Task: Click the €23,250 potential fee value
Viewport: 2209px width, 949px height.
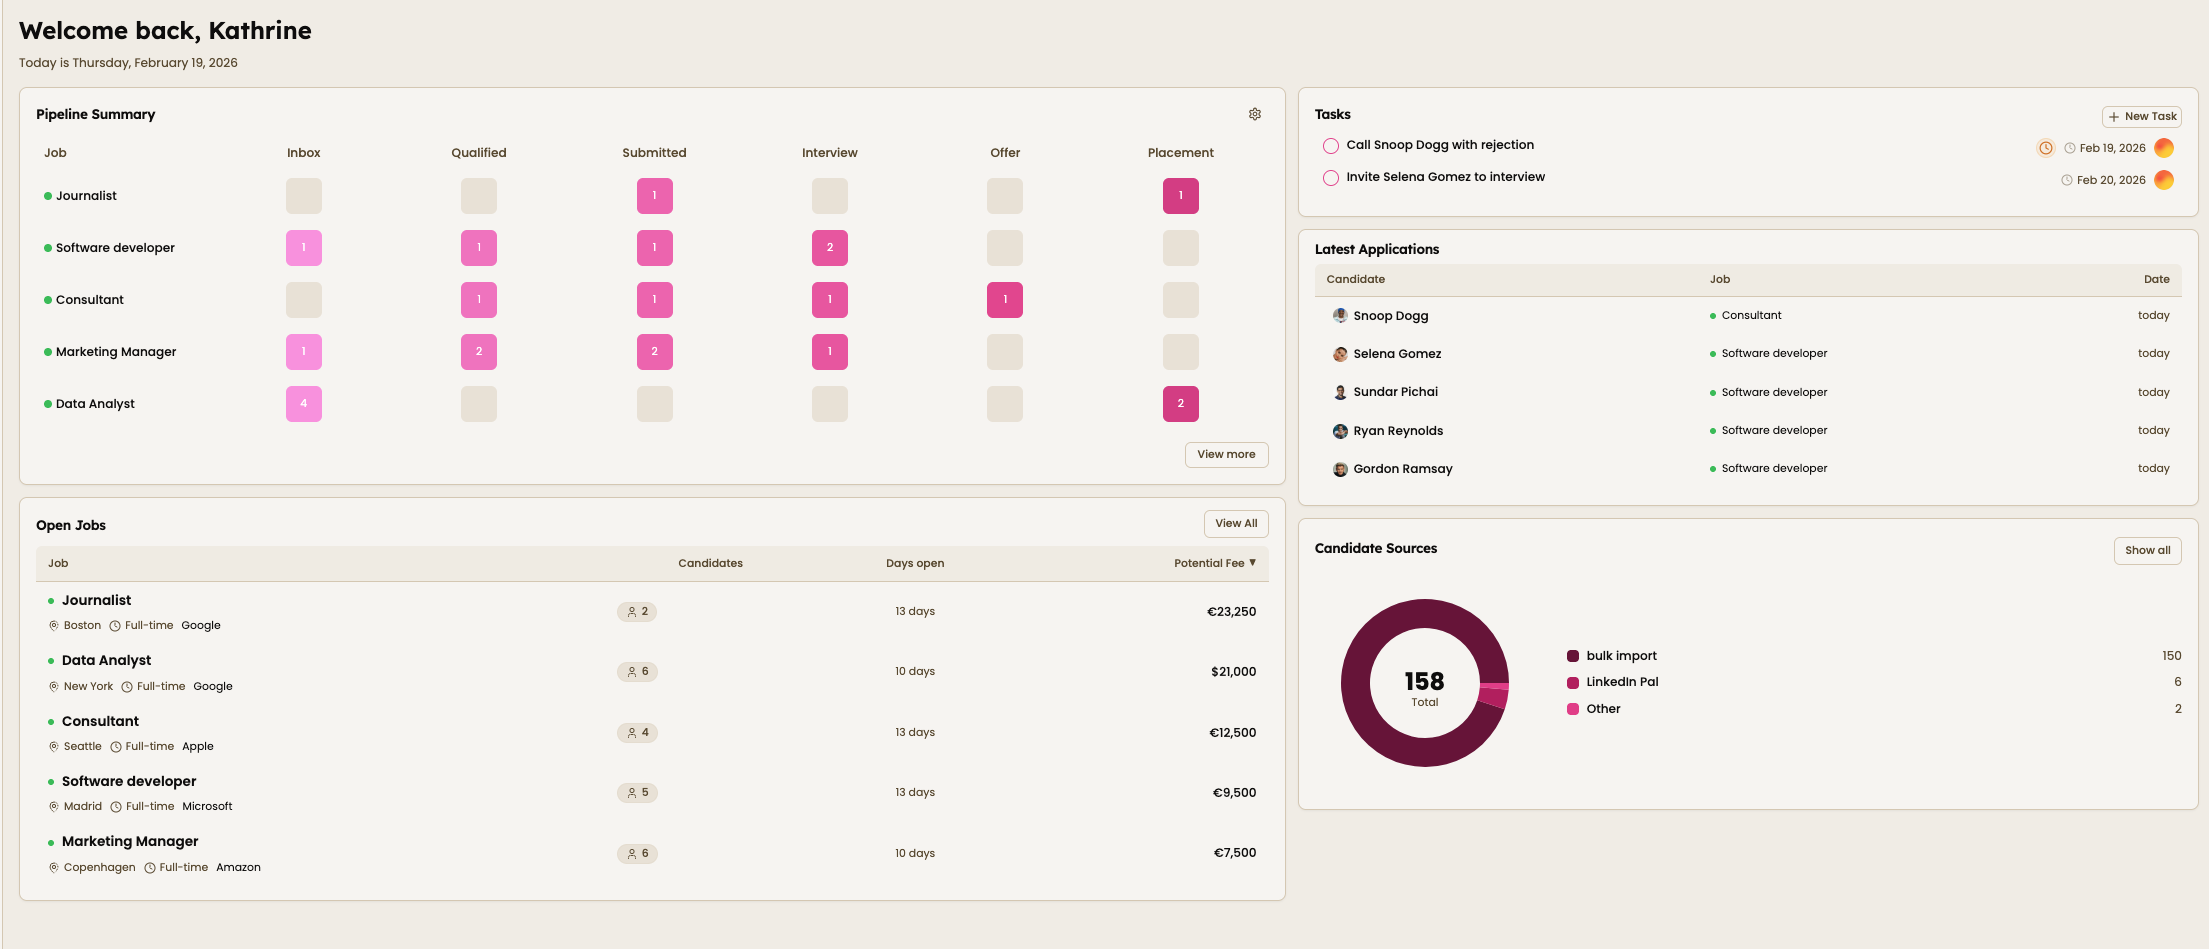Action: point(1232,612)
